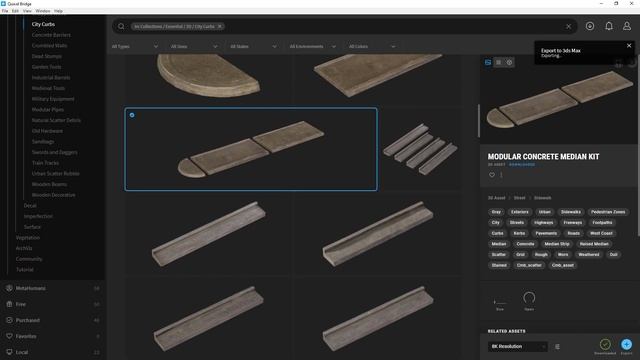
Task: Click the Raised Median tag
Action: (594, 244)
